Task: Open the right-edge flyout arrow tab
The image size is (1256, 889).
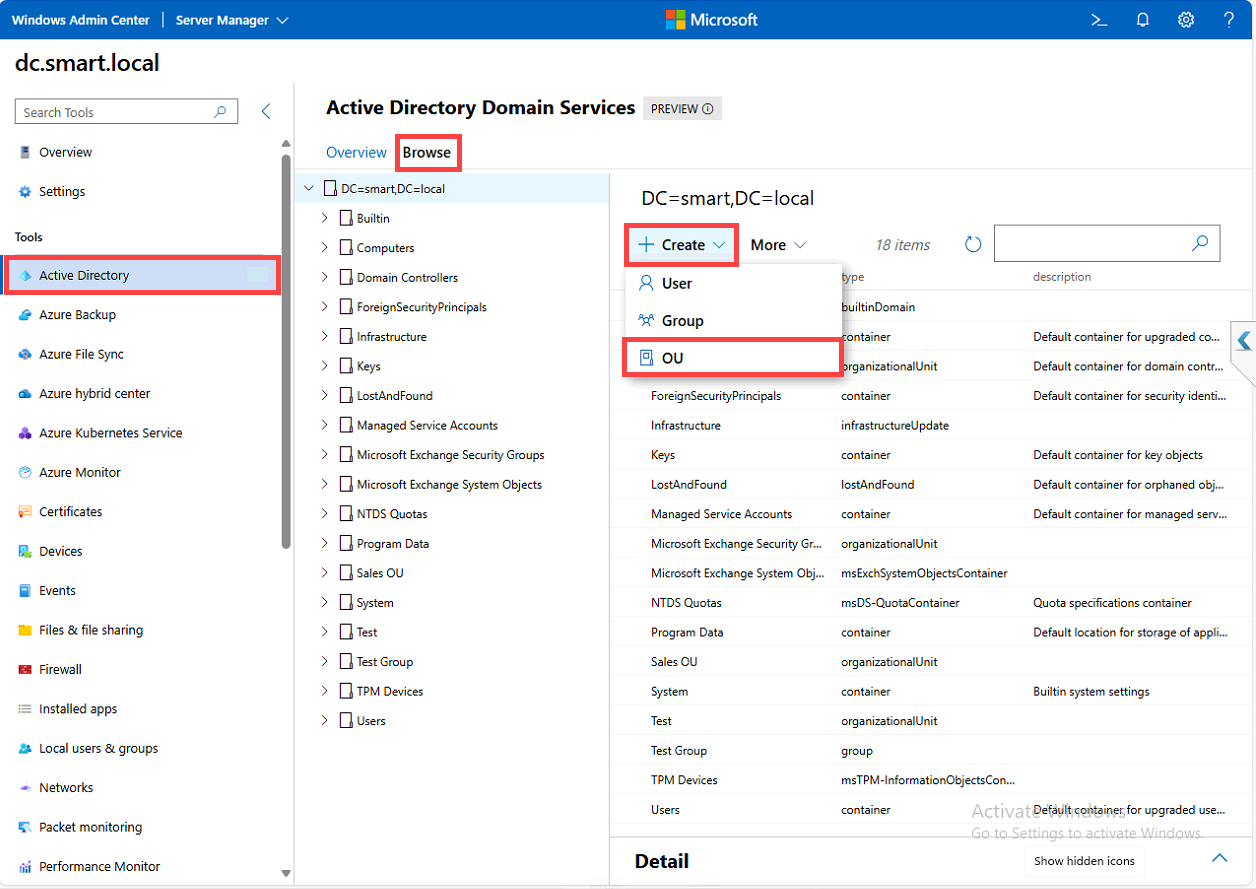Action: pyautogui.click(x=1243, y=341)
